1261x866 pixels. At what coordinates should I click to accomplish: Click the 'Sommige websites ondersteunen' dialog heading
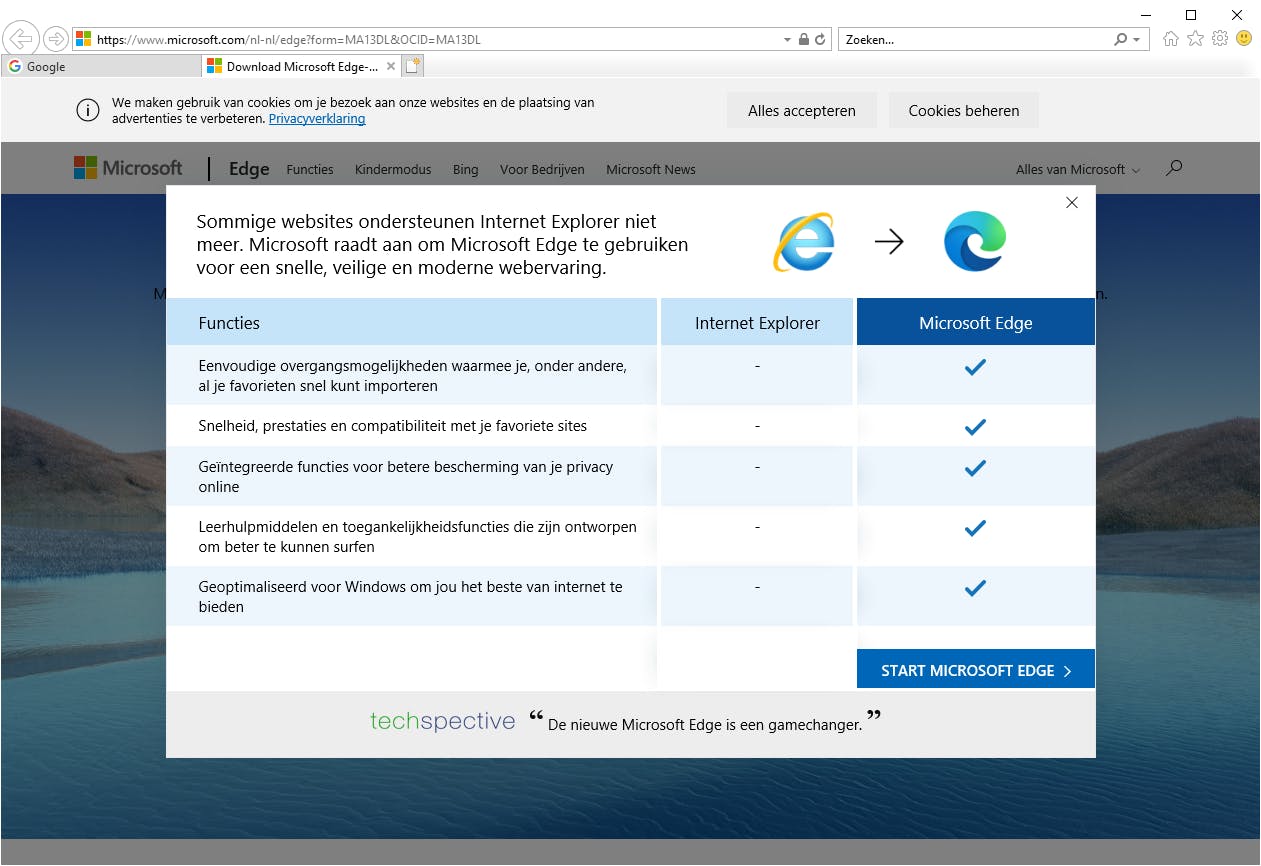[442, 245]
